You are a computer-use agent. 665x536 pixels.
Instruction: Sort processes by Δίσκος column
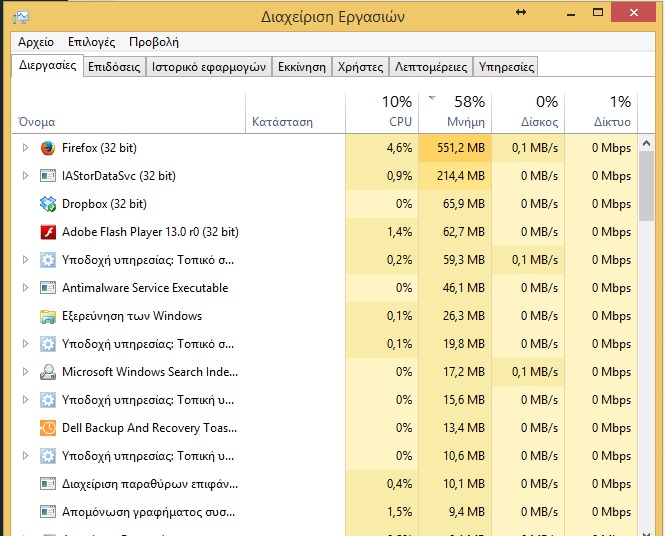tap(528, 113)
